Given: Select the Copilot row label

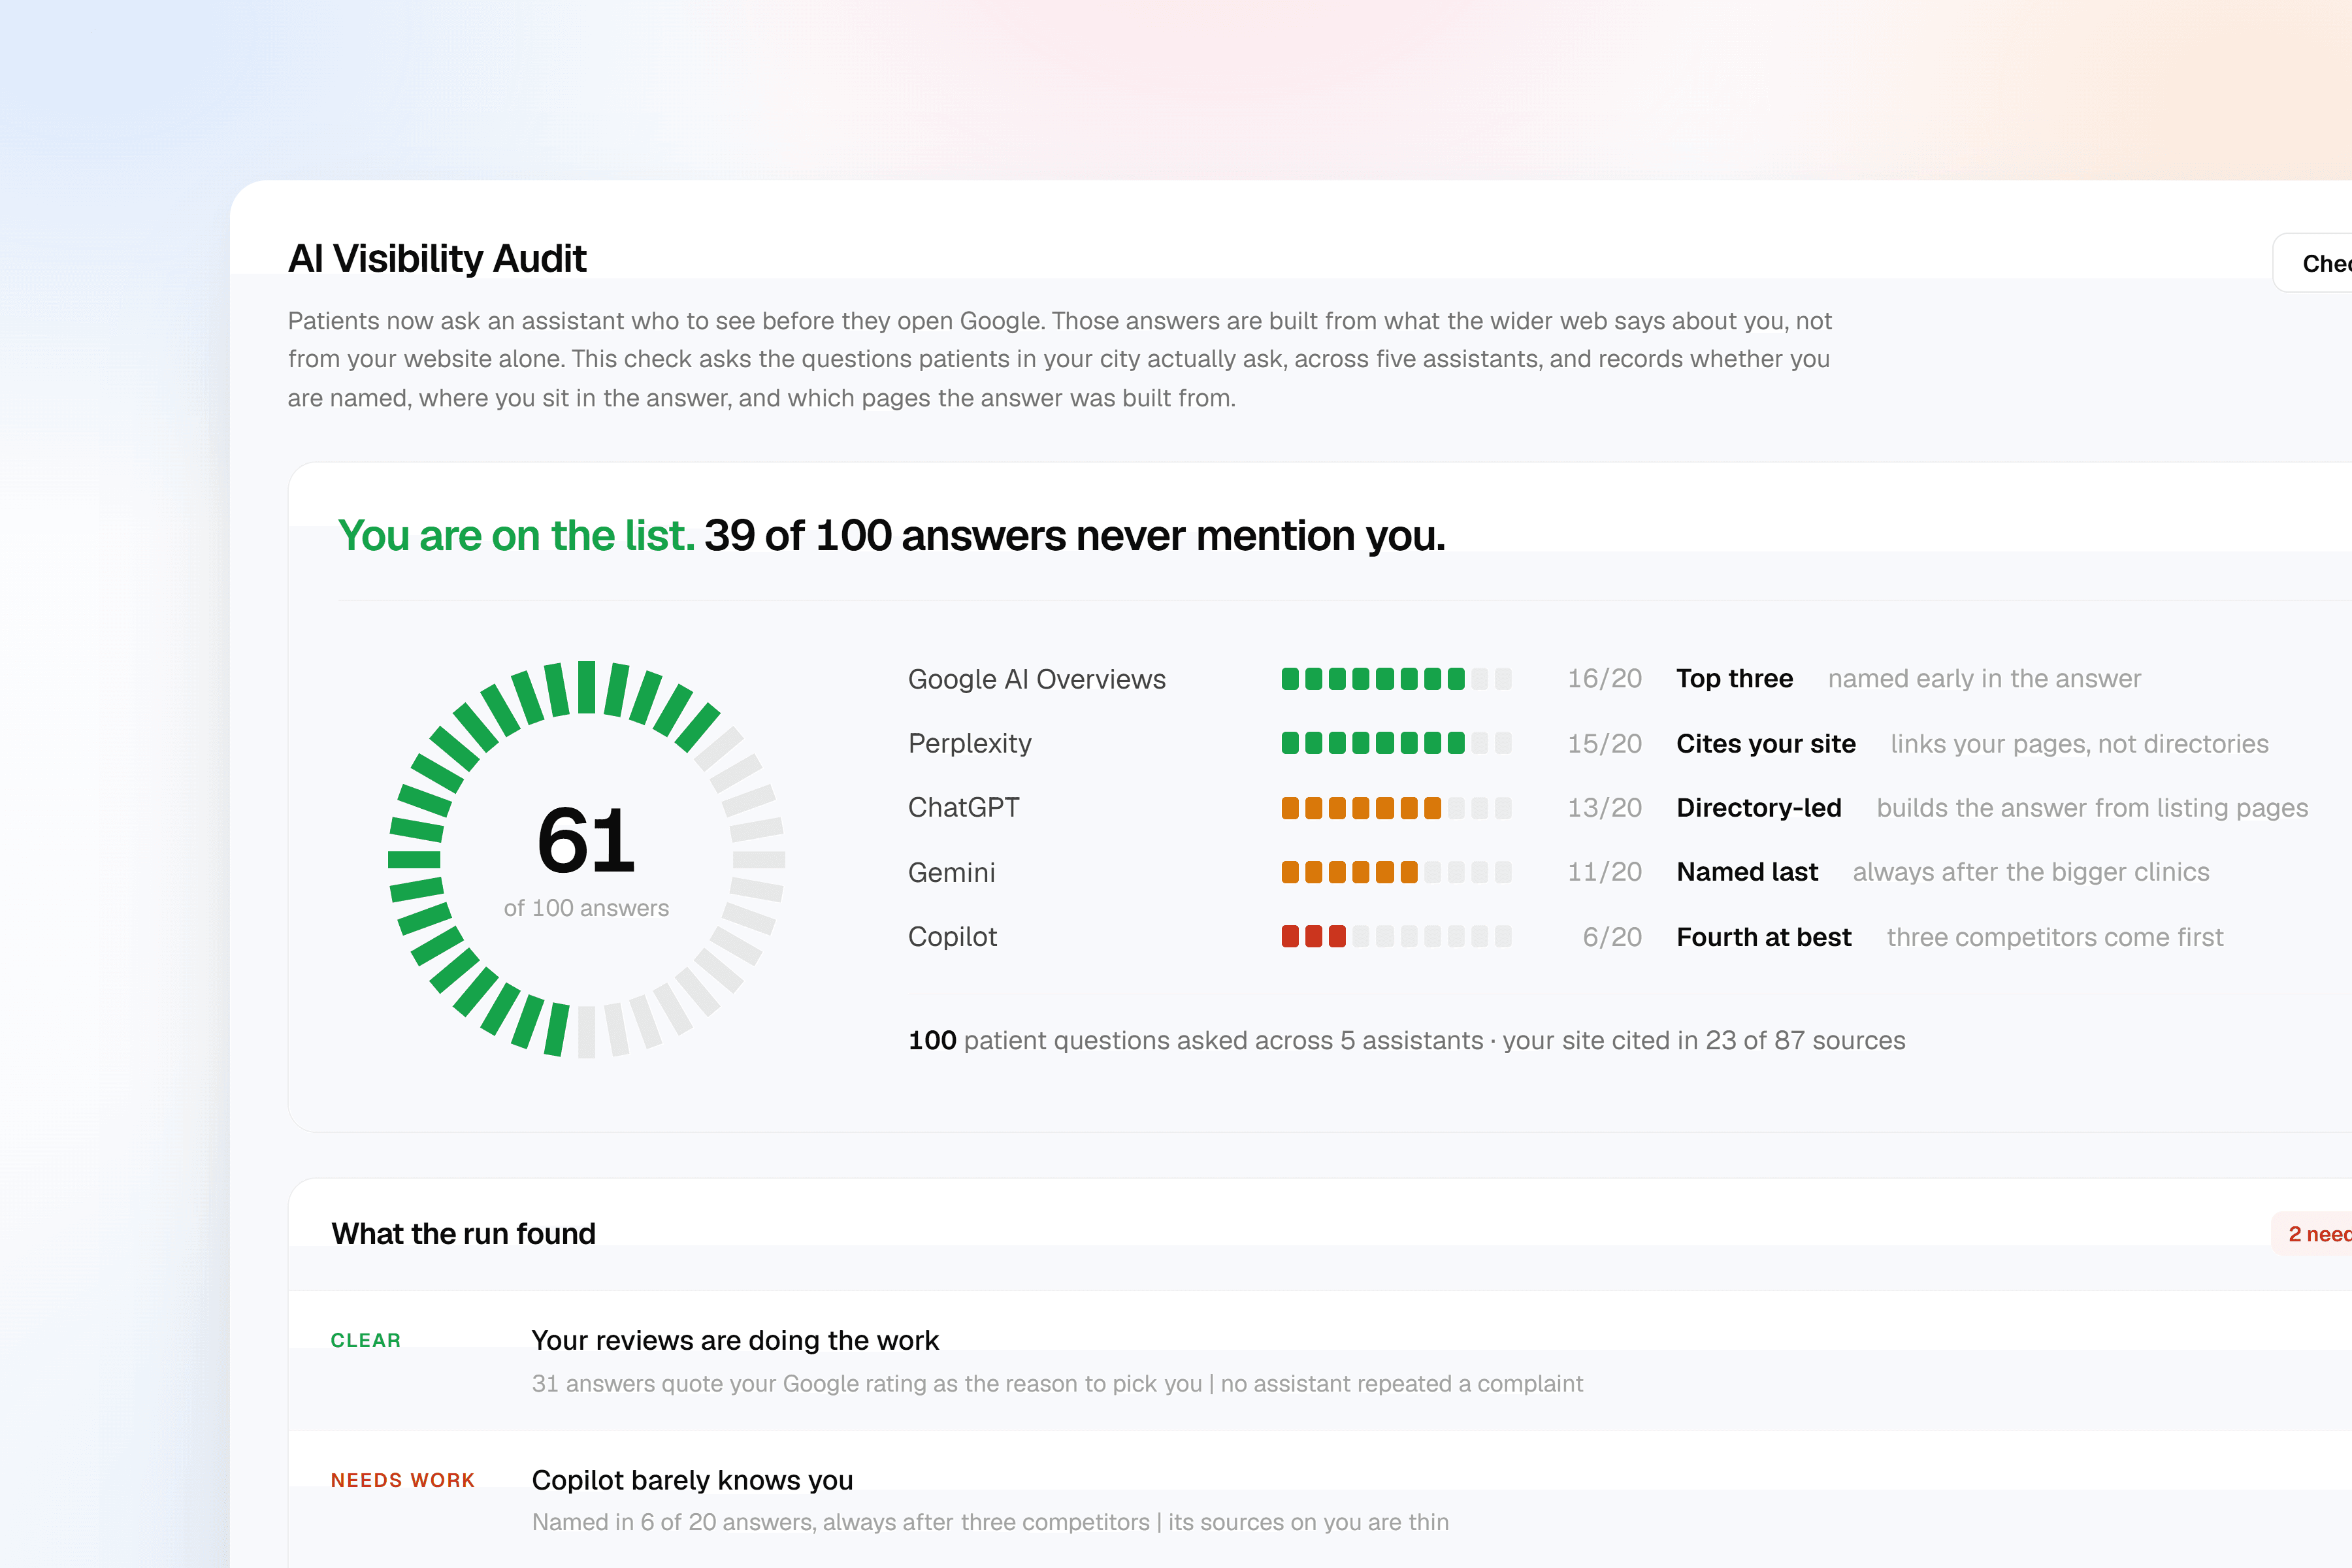Looking at the screenshot, I should pos(952,936).
